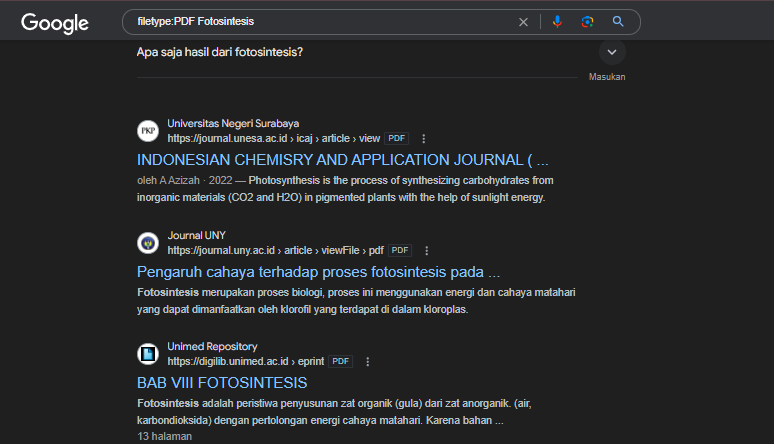Click the PDF badge on the unesa result
Image resolution: width=774 pixels, height=444 pixels.
(396, 138)
